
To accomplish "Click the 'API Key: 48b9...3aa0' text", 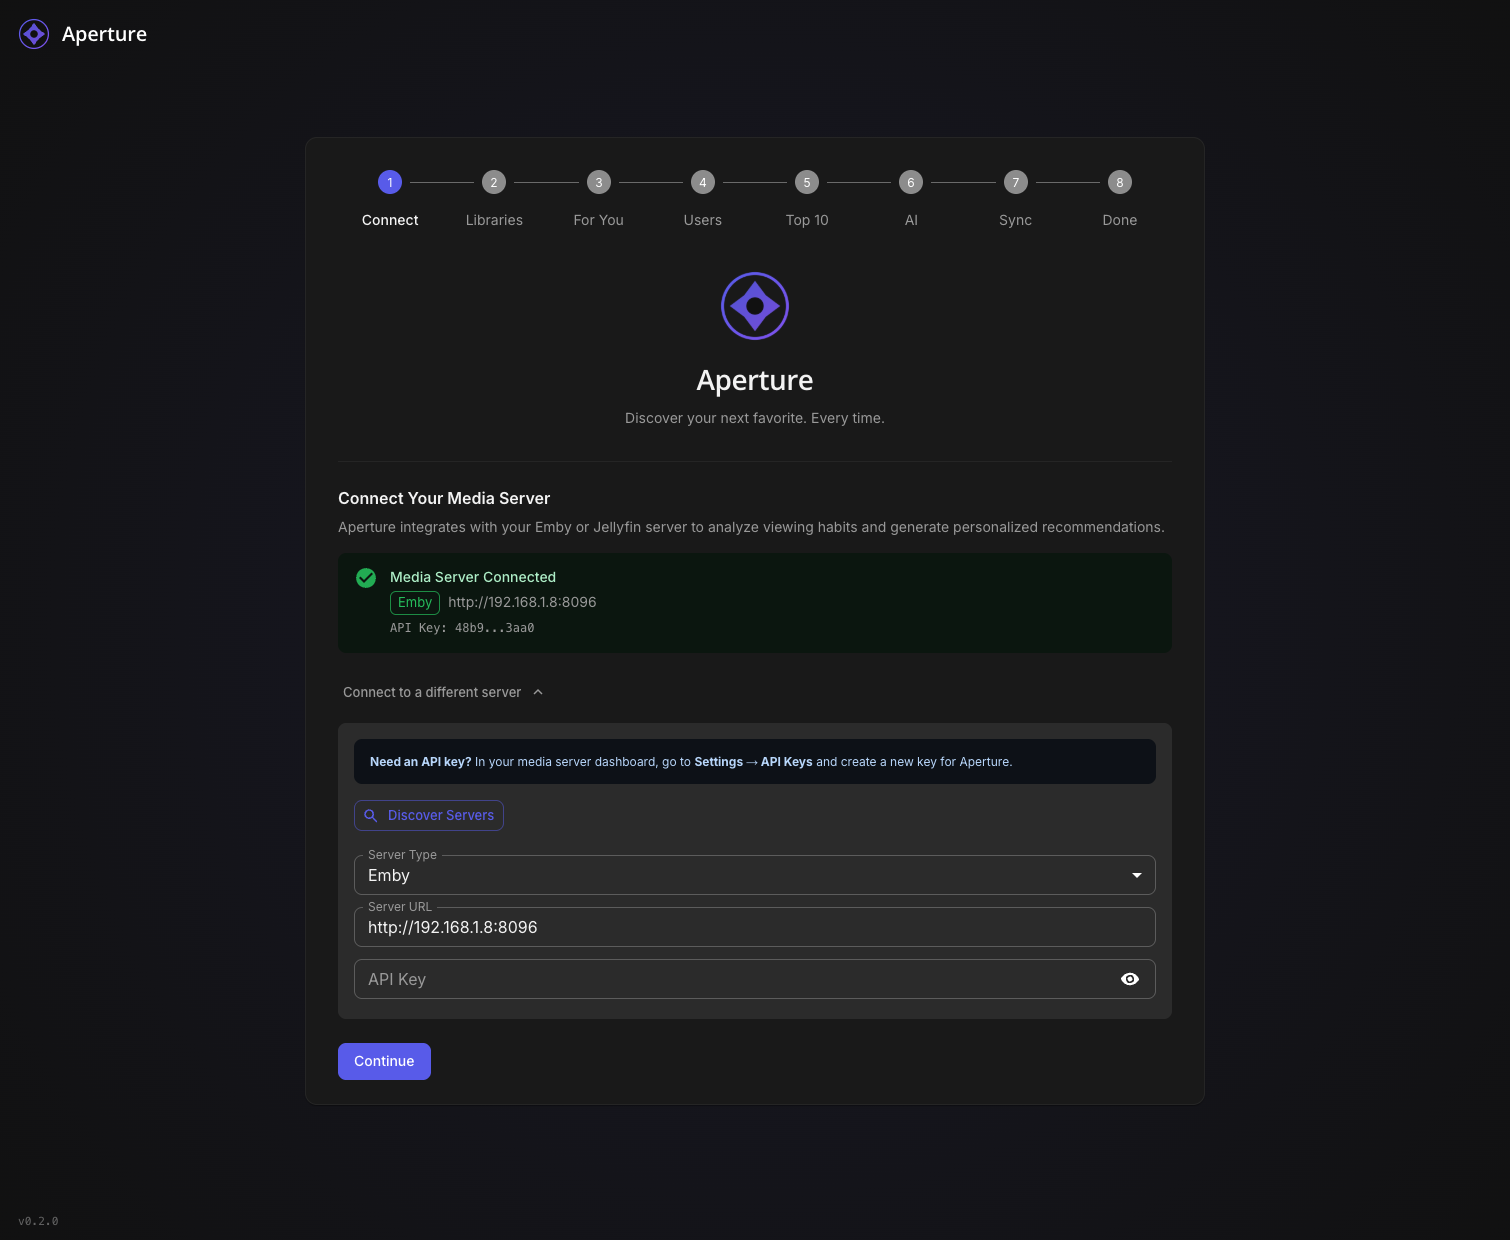I will click(x=462, y=628).
